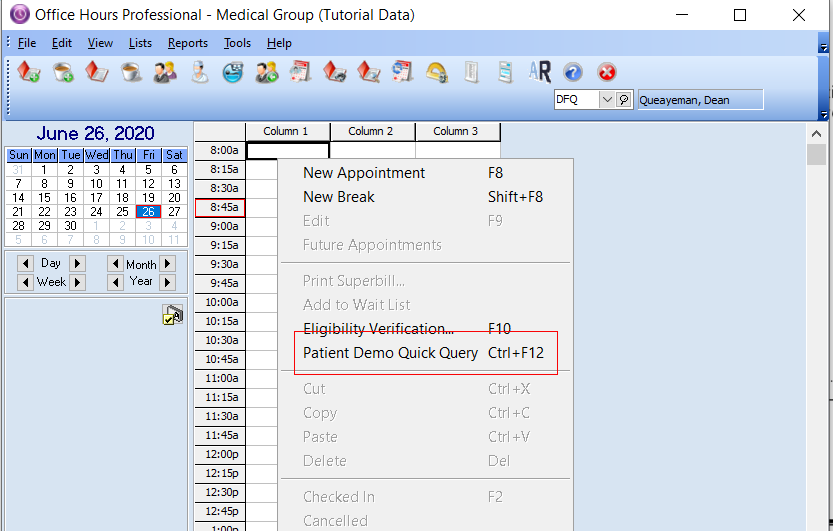The height and width of the screenshot is (531, 833).
Task: Click the red book with binoculars icon
Action: pos(335,72)
